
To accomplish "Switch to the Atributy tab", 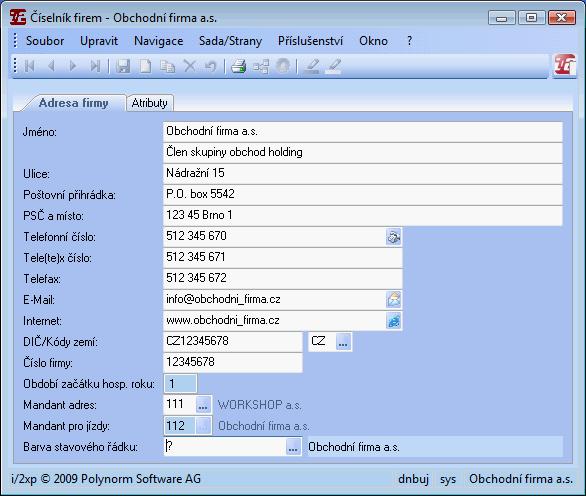I will click(149, 103).
